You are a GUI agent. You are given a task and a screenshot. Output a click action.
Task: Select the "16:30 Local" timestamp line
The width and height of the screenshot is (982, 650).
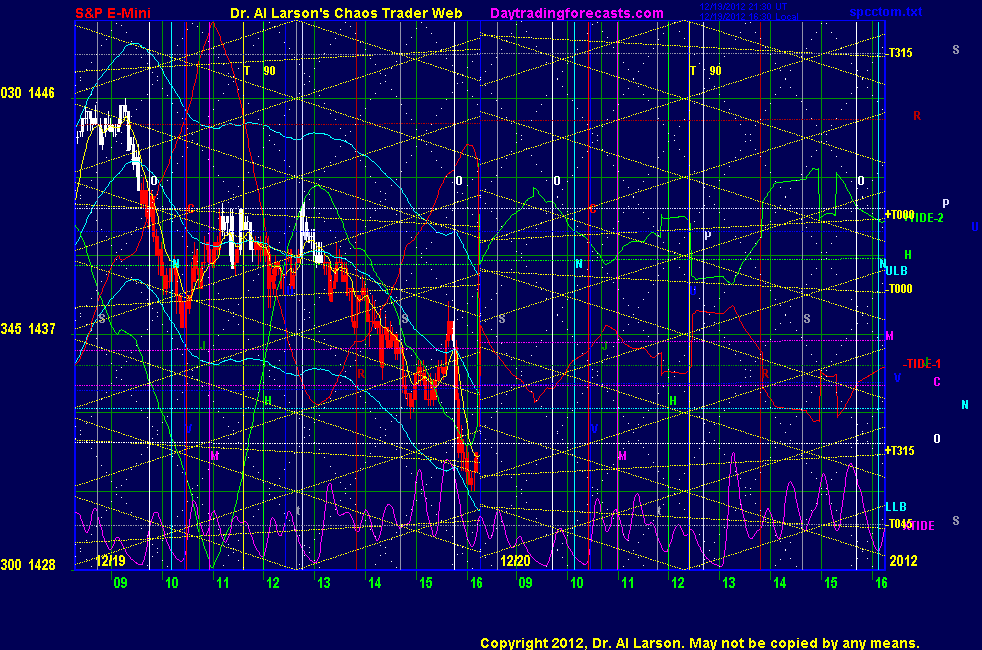749,16
